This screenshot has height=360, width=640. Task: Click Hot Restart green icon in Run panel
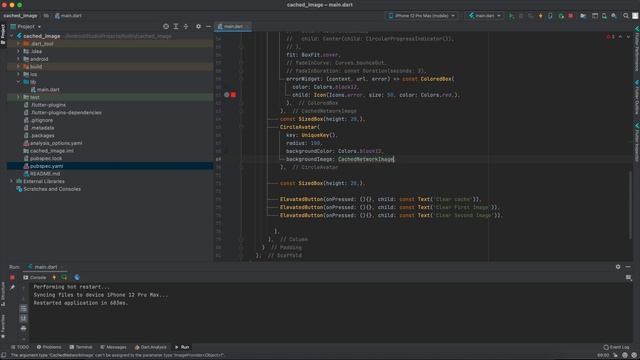coord(64,278)
